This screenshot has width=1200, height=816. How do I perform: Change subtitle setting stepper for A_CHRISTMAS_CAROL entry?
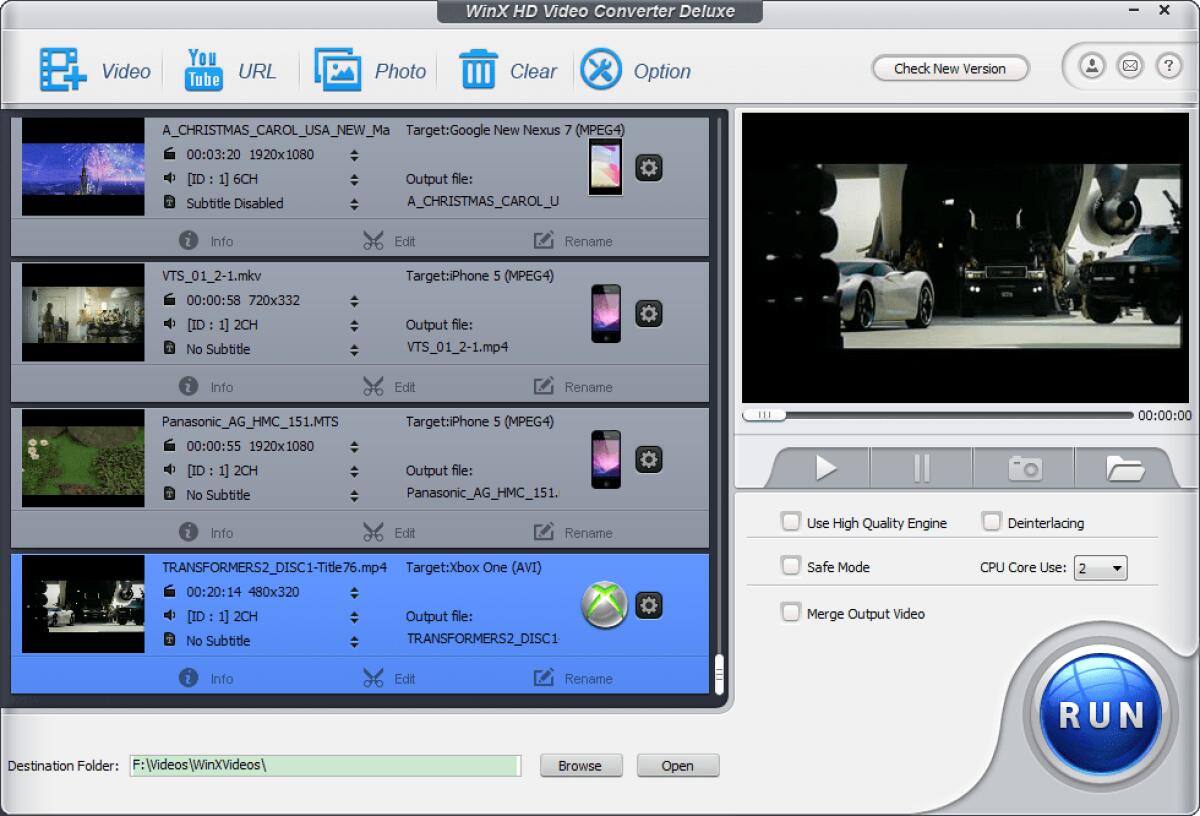tap(355, 203)
